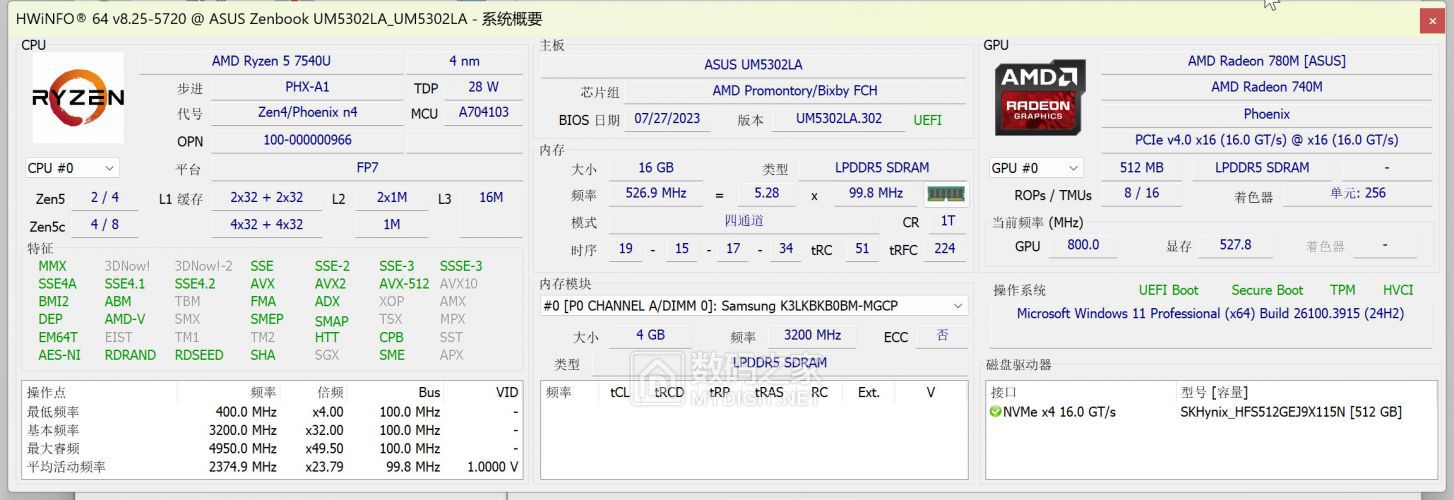The image size is (1454, 500).
Task: Click the GPU clock value 800.0
Action: 1083,245
